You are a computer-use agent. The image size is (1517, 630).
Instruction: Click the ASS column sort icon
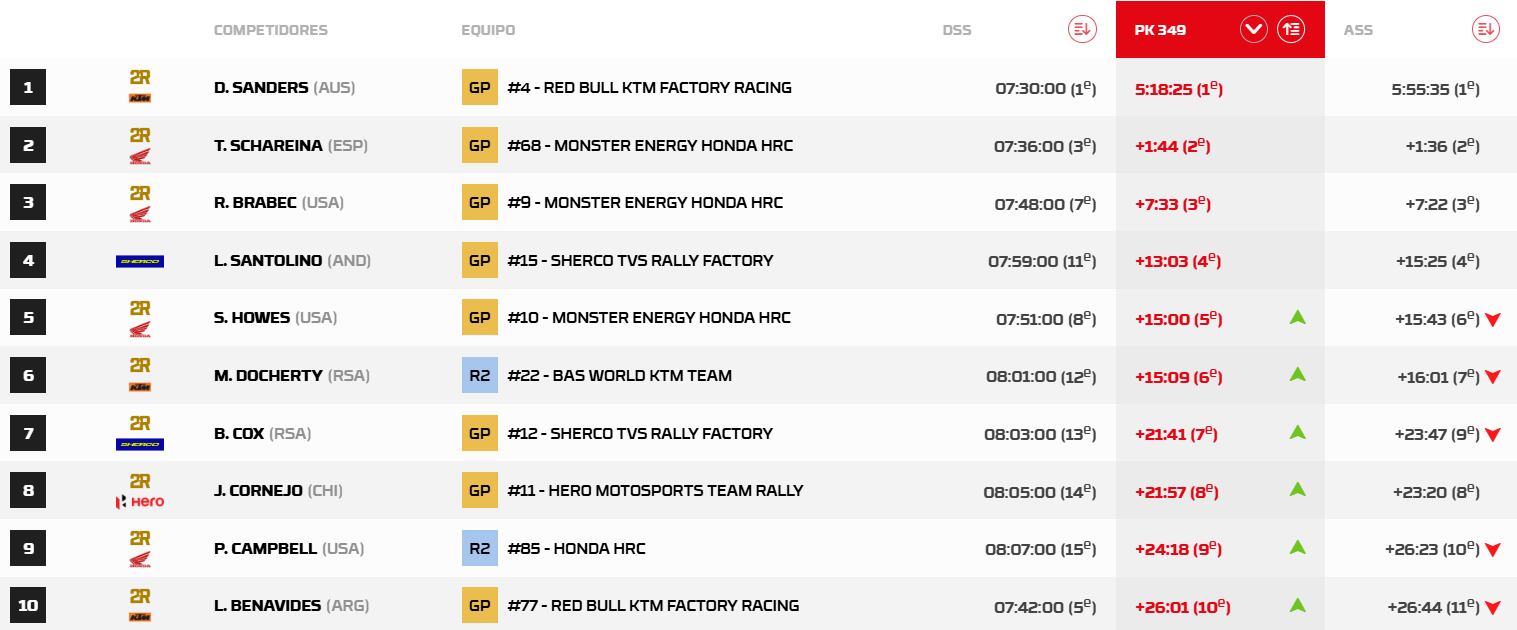1486,29
